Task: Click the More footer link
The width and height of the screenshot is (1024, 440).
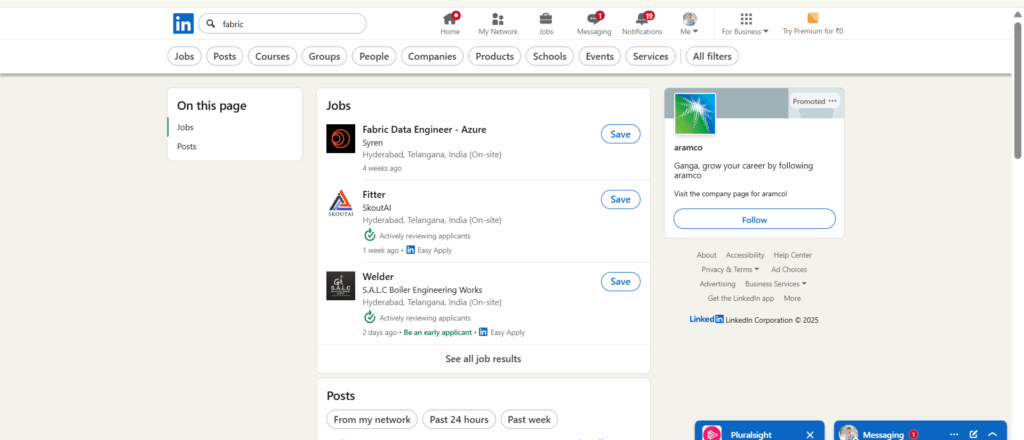Action: 792,298
